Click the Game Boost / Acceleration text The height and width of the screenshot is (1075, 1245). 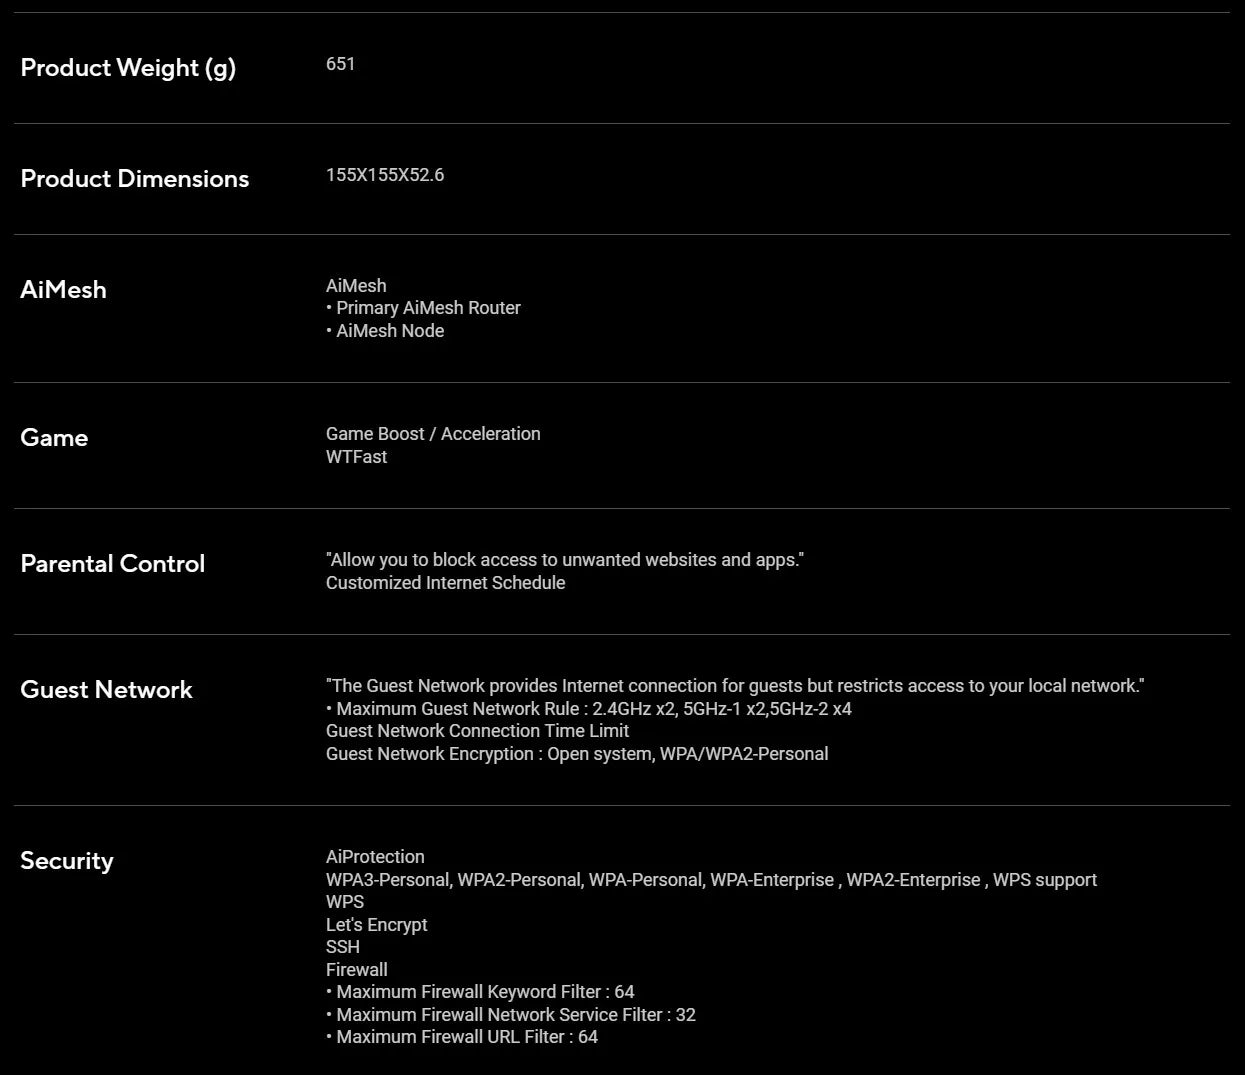coord(433,434)
